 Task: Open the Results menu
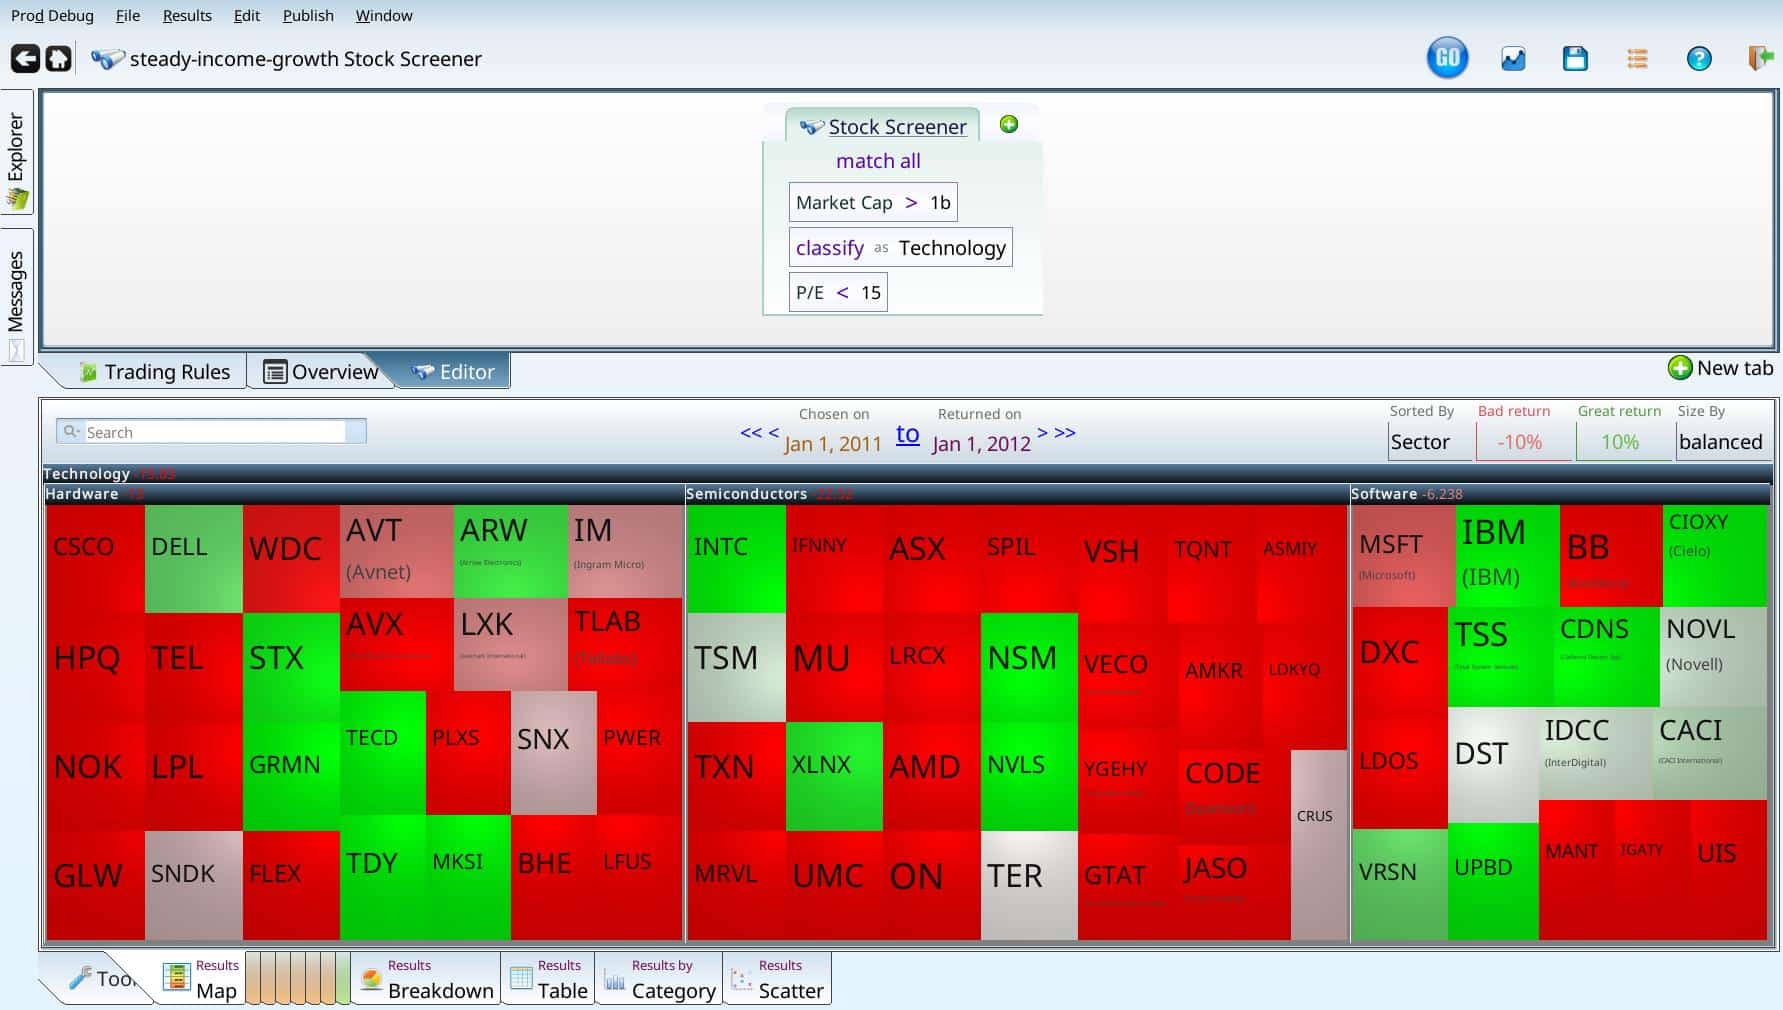coord(187,15)
